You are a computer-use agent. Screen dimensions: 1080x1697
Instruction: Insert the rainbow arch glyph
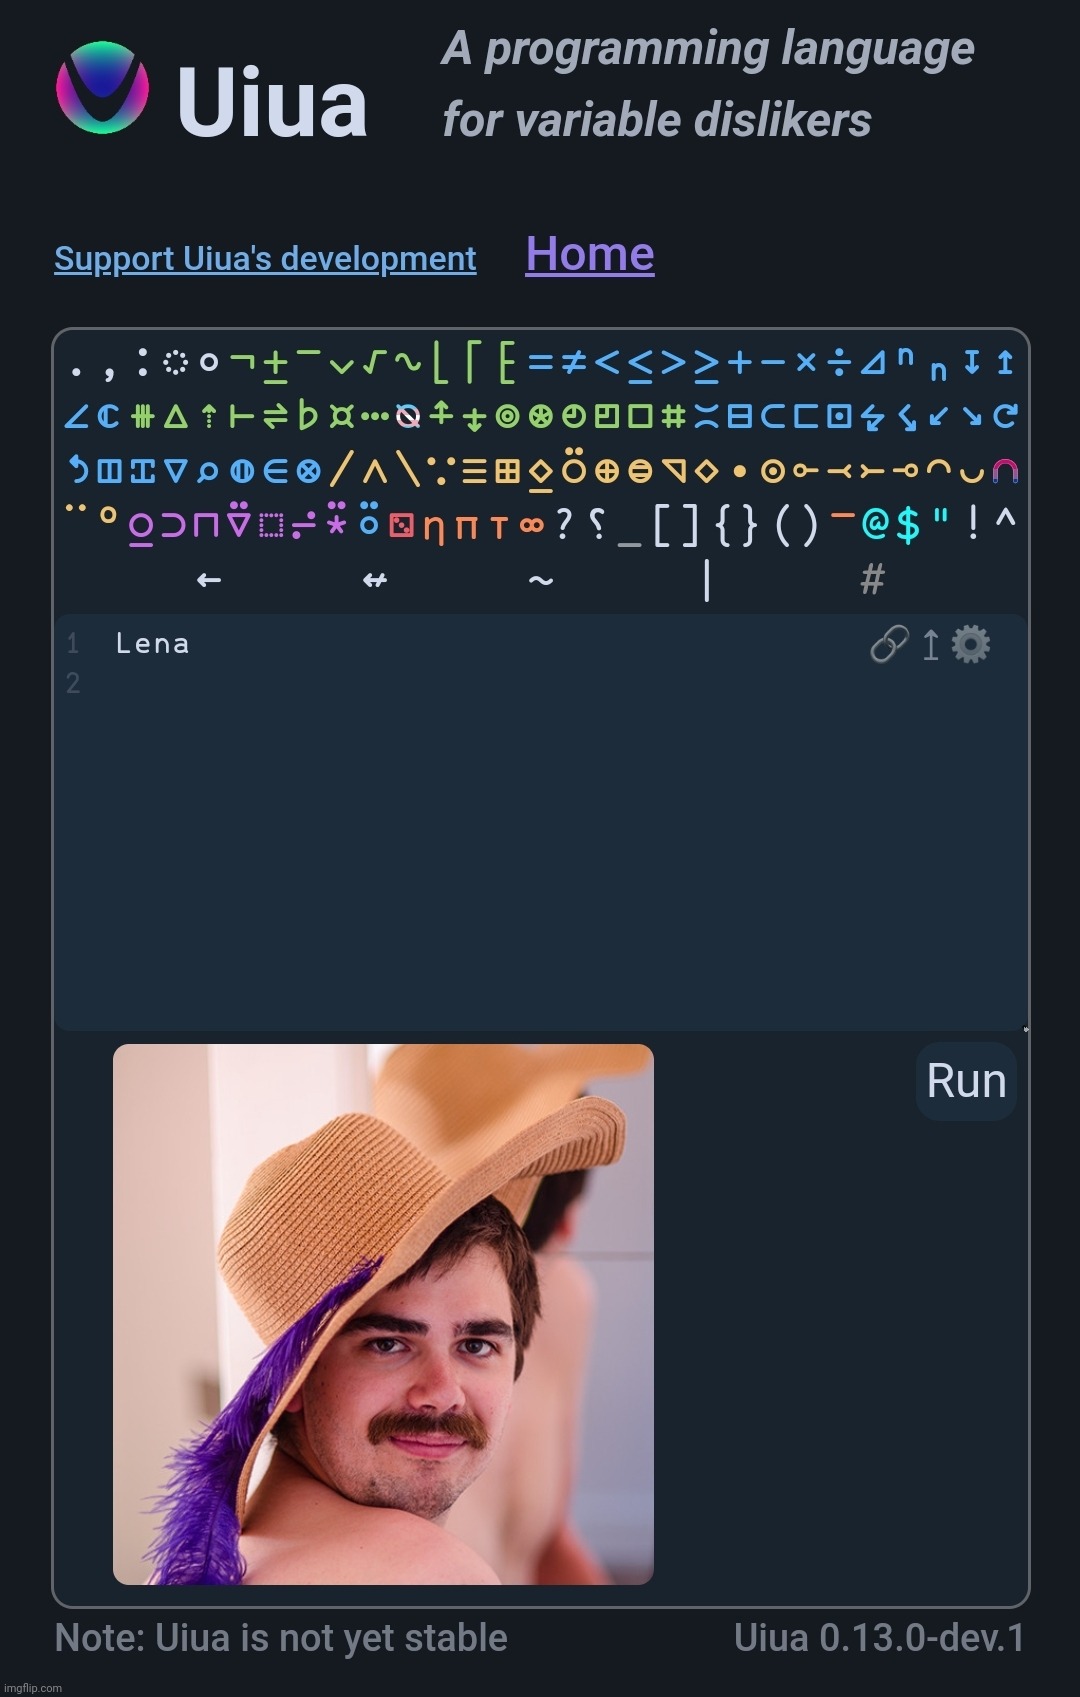pyautogui.click(x=1006, y=470)
